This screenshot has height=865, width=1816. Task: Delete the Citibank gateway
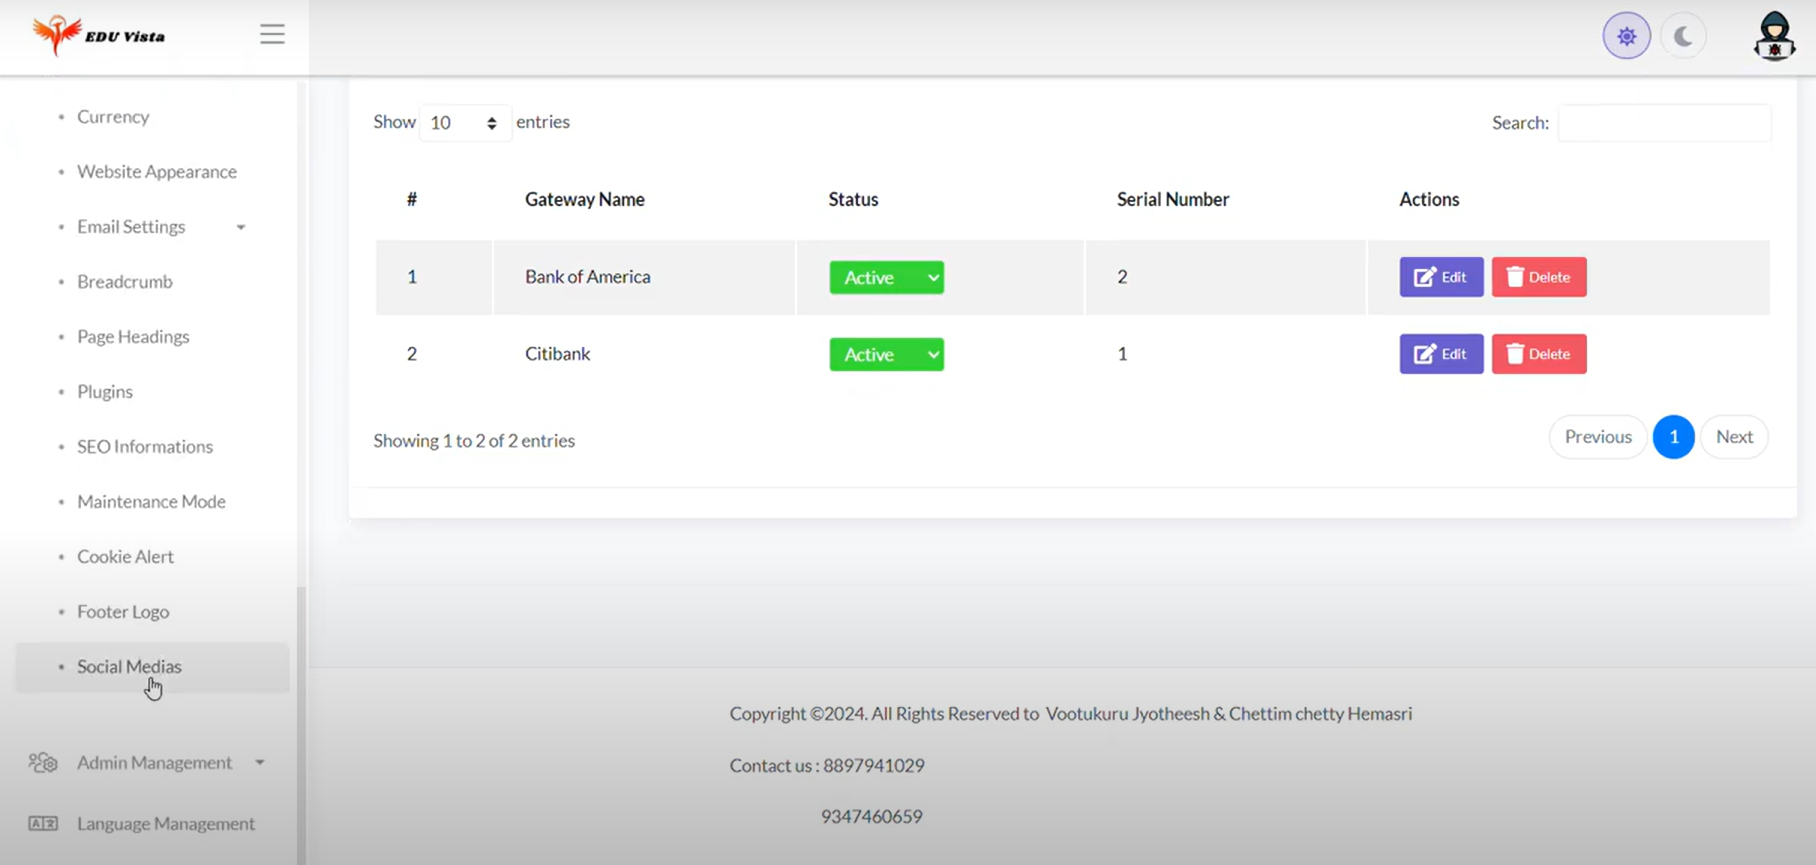(x=1539, y=354)
